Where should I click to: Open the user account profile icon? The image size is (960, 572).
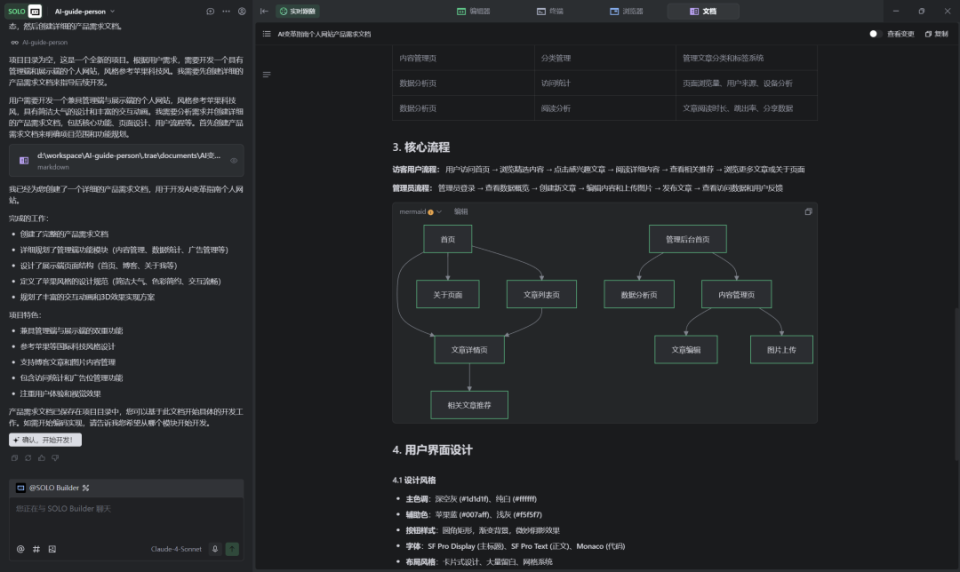click(242, 11)
